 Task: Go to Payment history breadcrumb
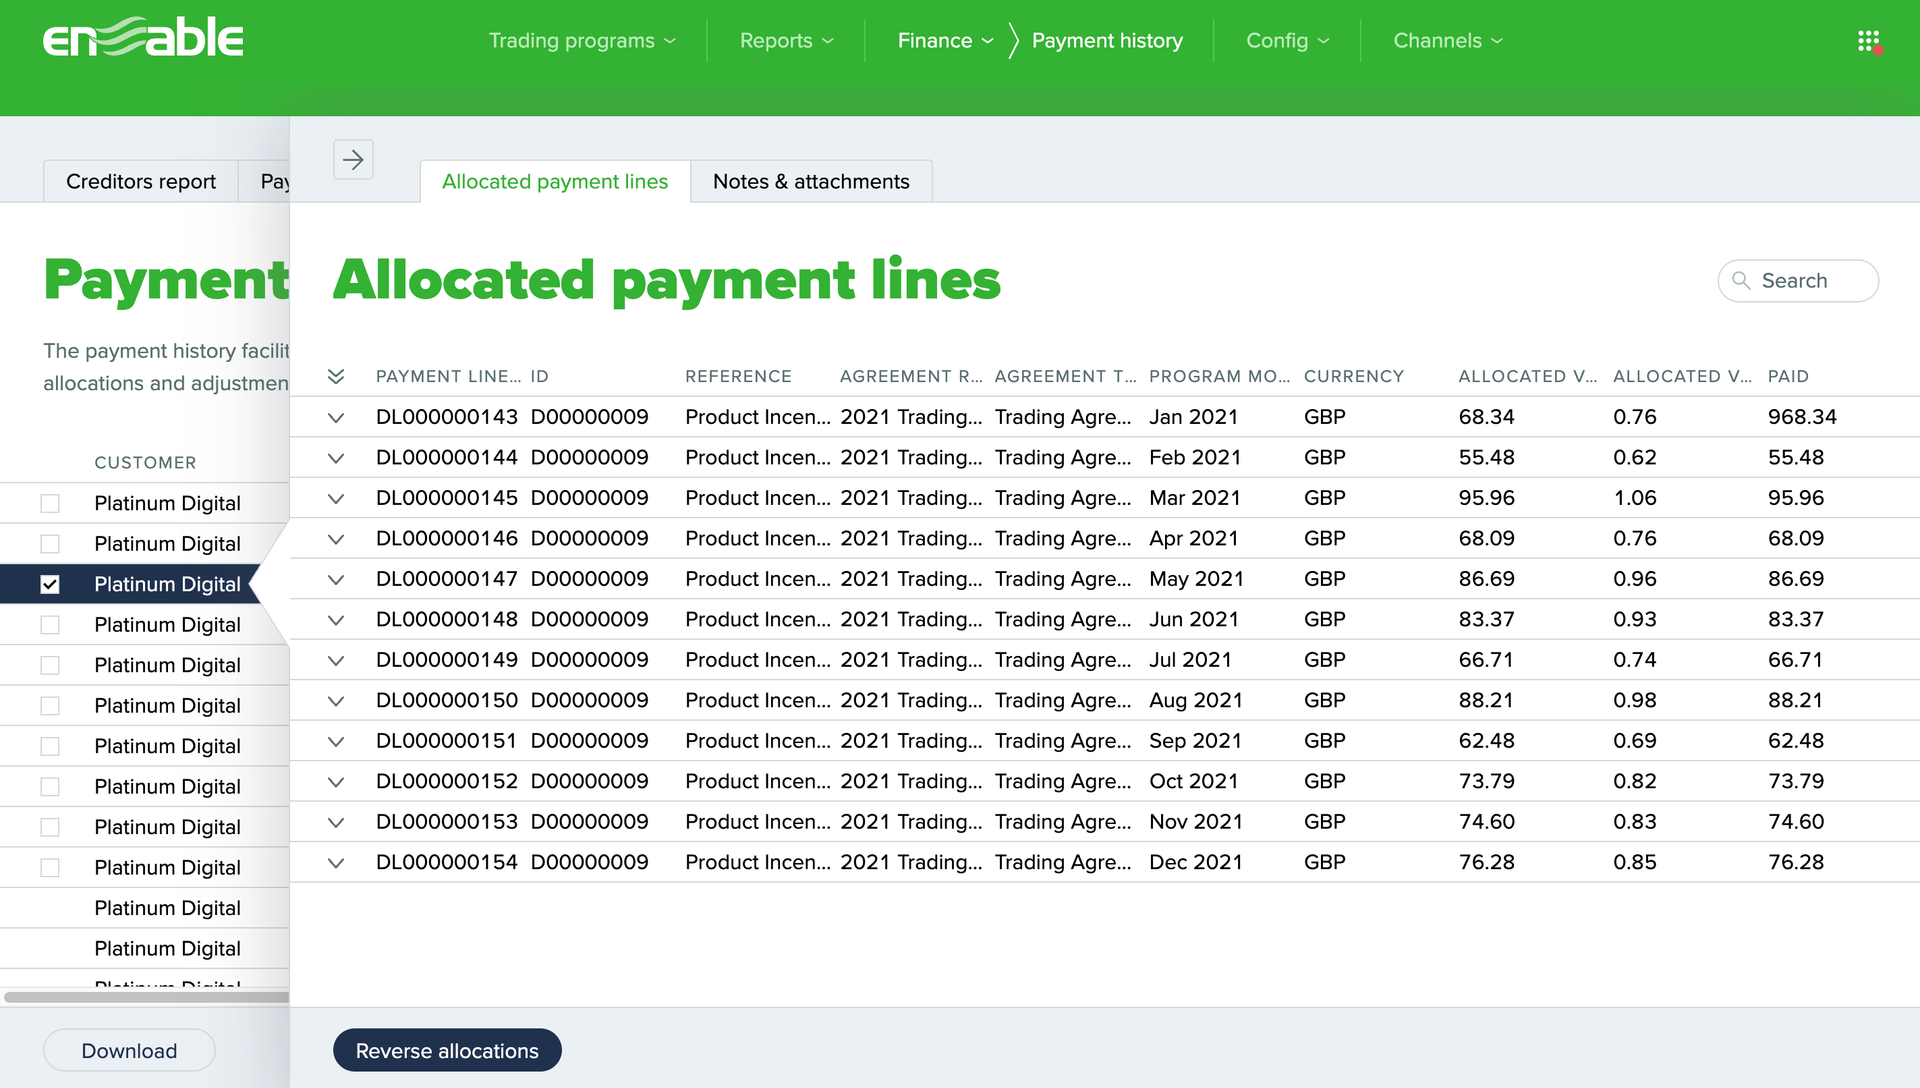(1107, 41)
